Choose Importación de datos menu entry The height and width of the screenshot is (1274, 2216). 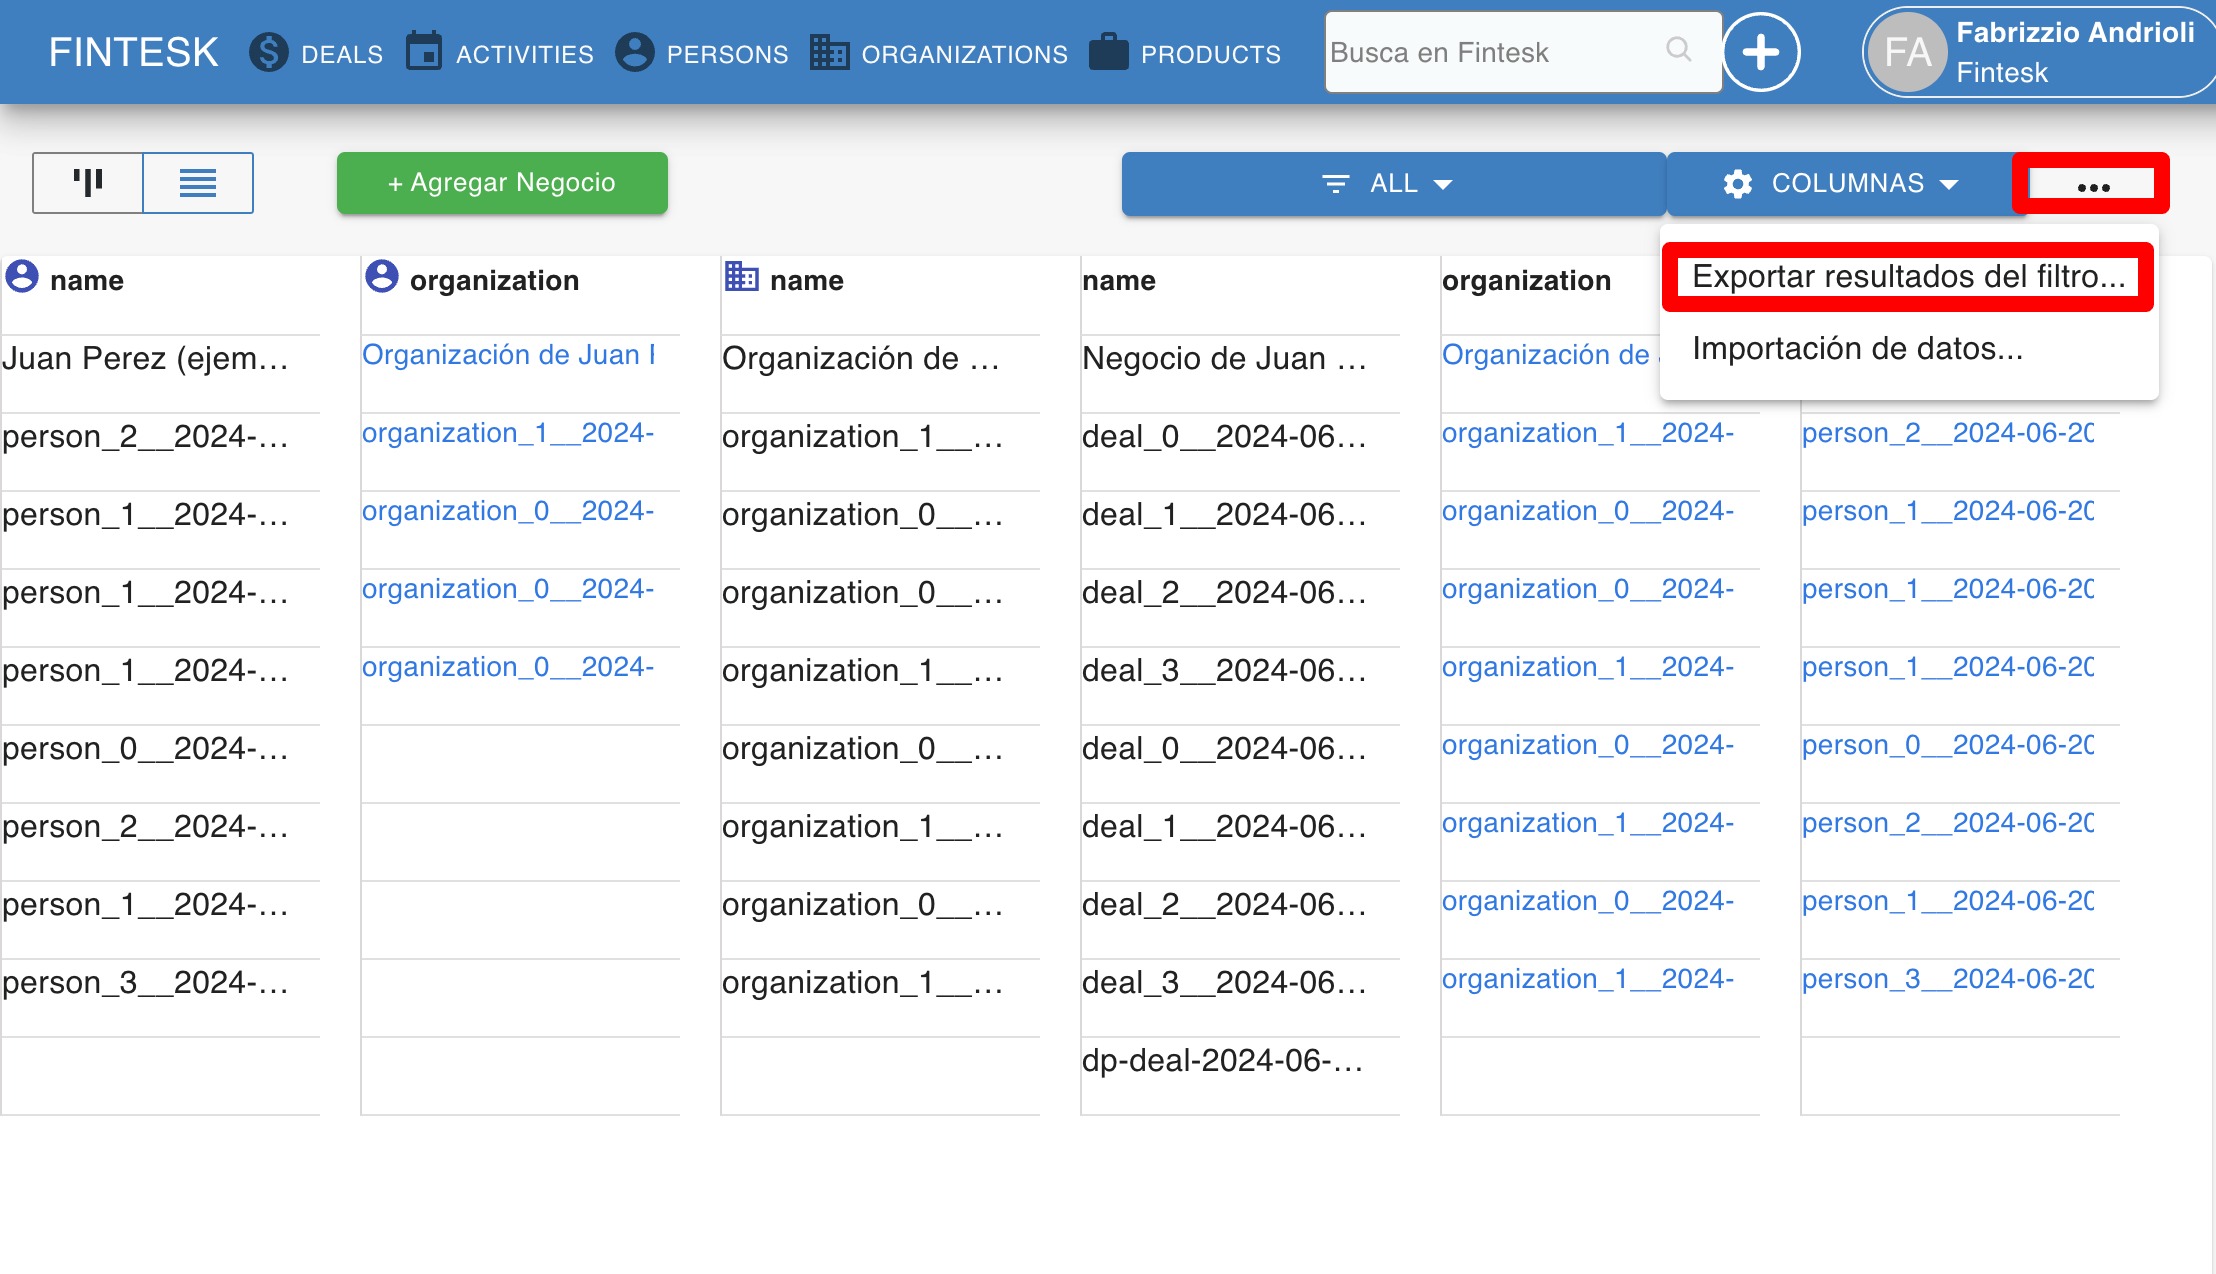point(1857,349)
